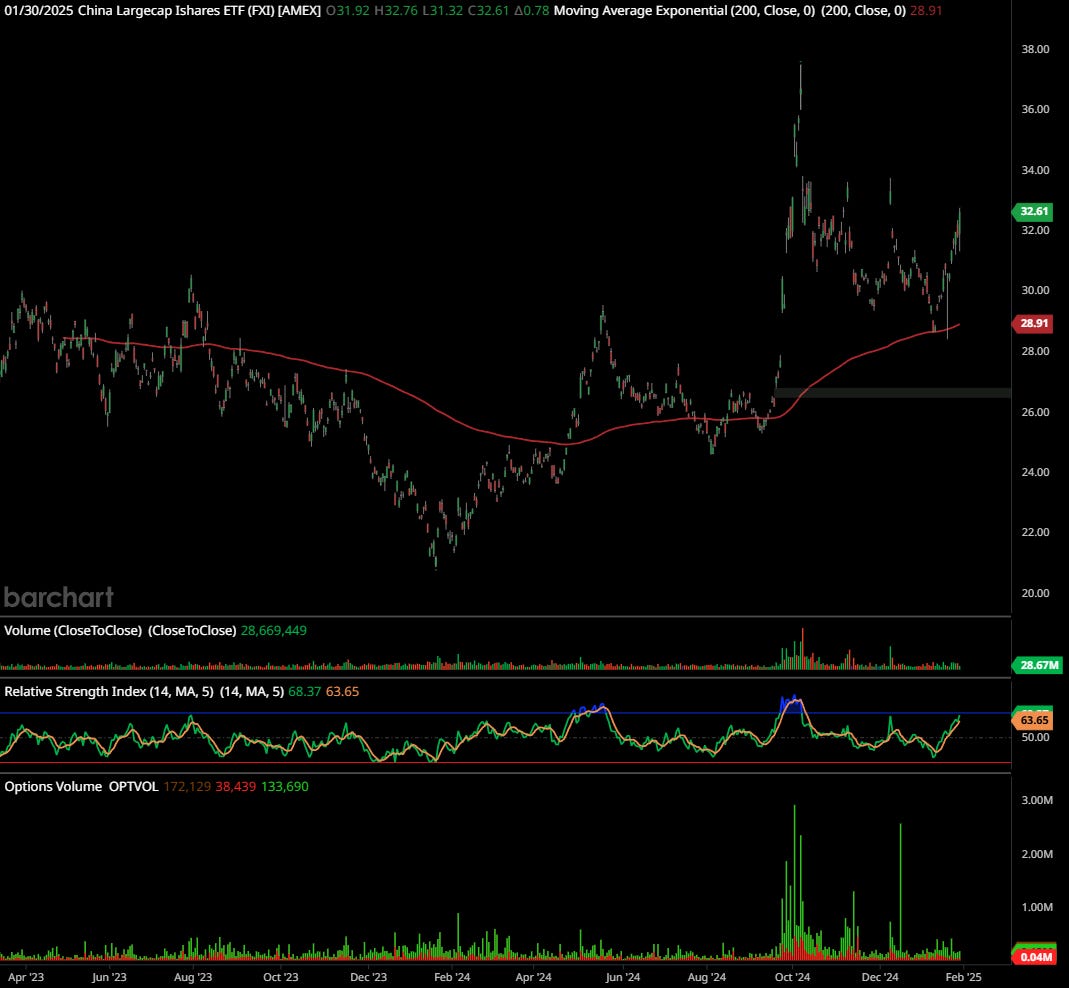Click the Options Volume OPTVOL label
Screen dimensions: 1069x988
[x=81, y=786]
